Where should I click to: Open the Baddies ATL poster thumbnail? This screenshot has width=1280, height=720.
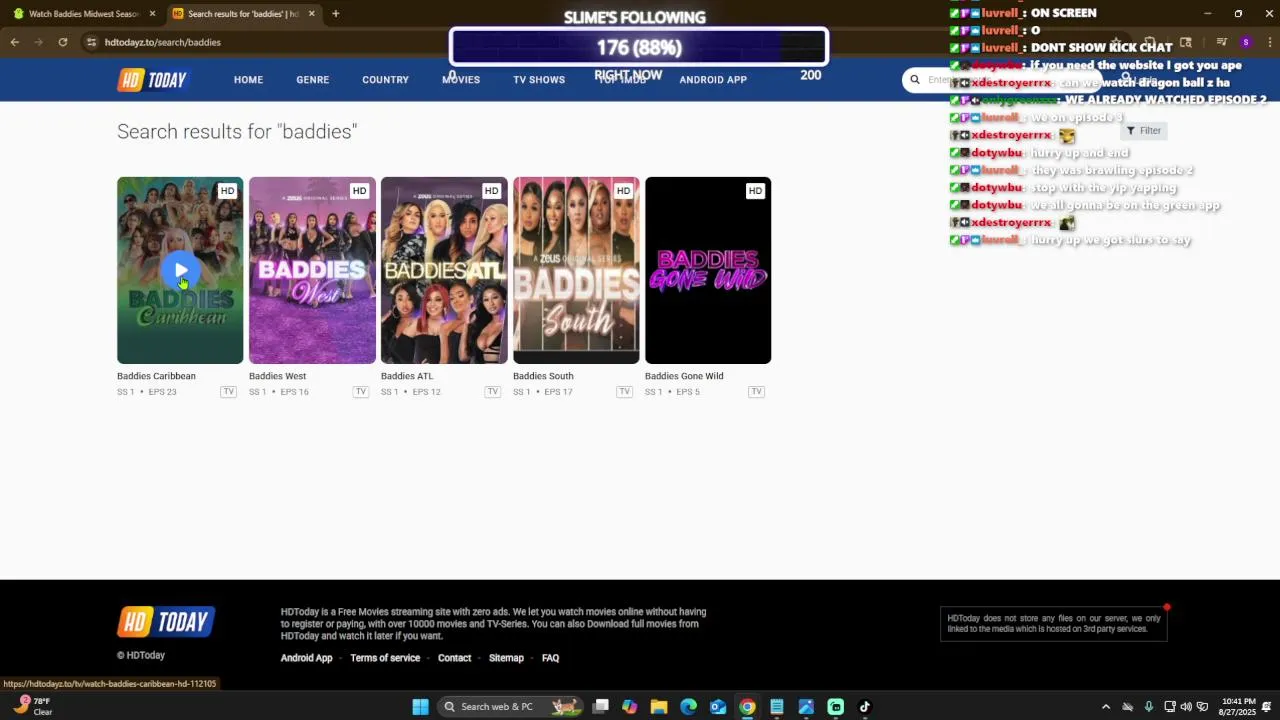click(x=444, y=270)
